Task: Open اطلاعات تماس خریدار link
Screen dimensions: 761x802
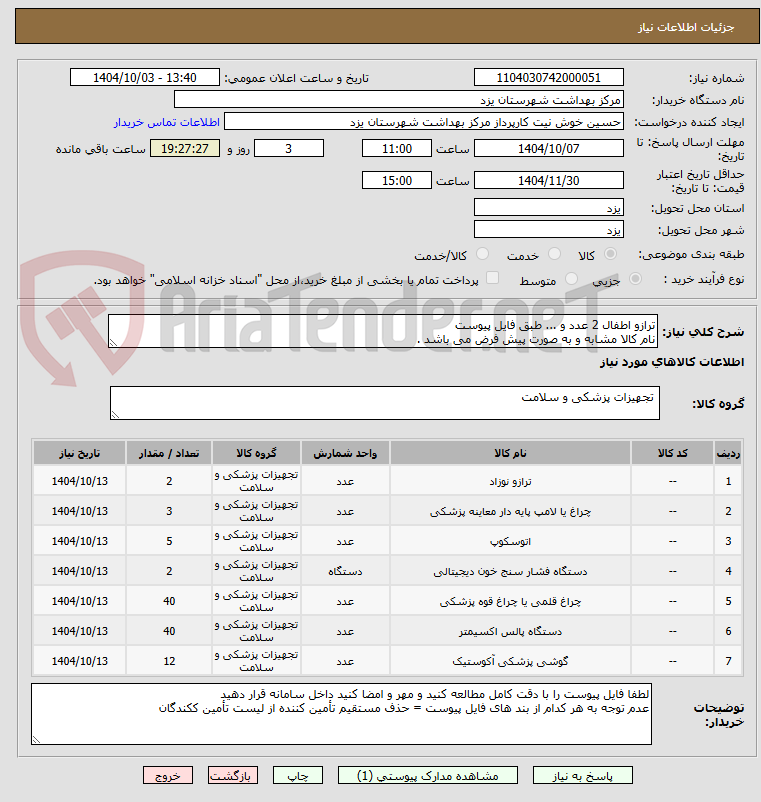Action: (167, 122)
